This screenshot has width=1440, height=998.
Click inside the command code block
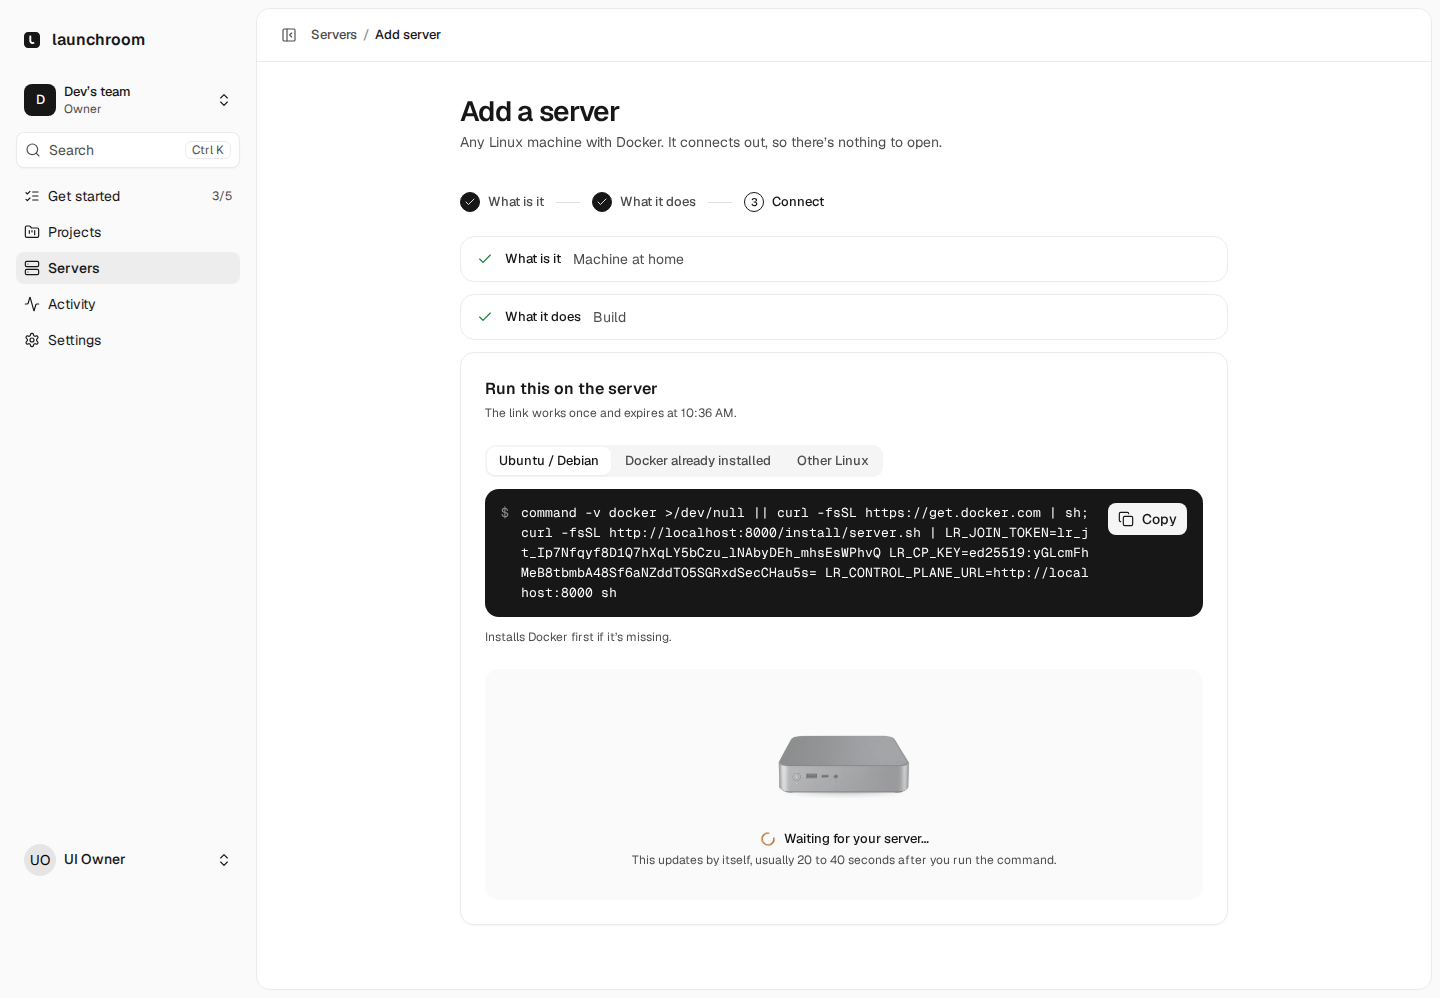point(844,553)
